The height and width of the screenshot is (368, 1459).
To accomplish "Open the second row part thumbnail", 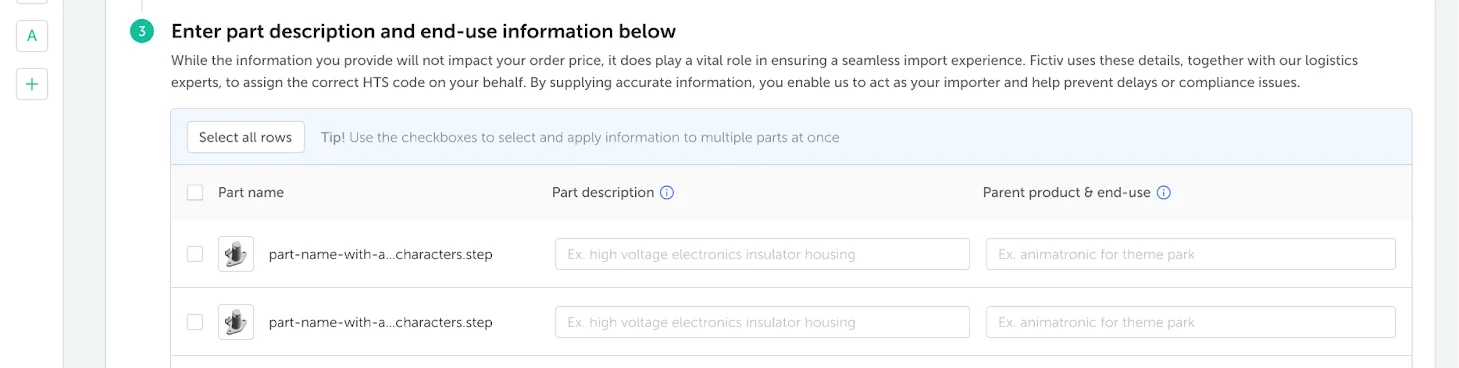I will [x=236, y=322].
